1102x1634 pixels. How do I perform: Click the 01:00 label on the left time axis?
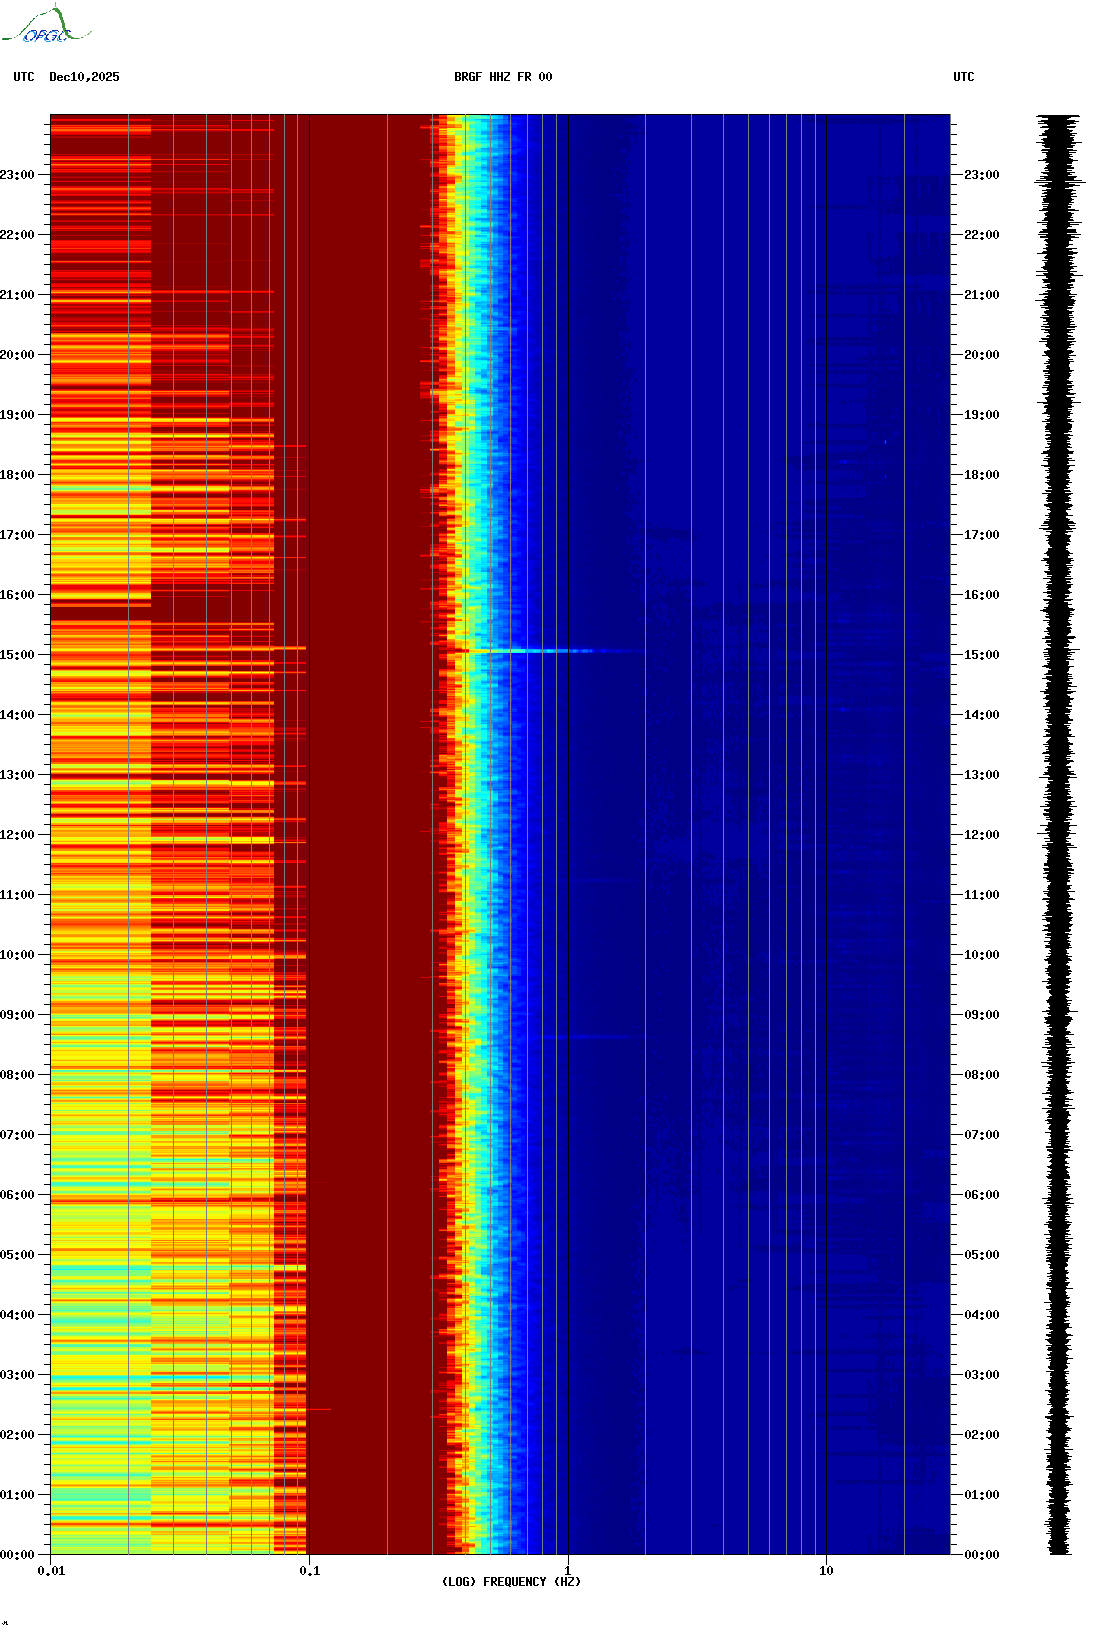17,1495
